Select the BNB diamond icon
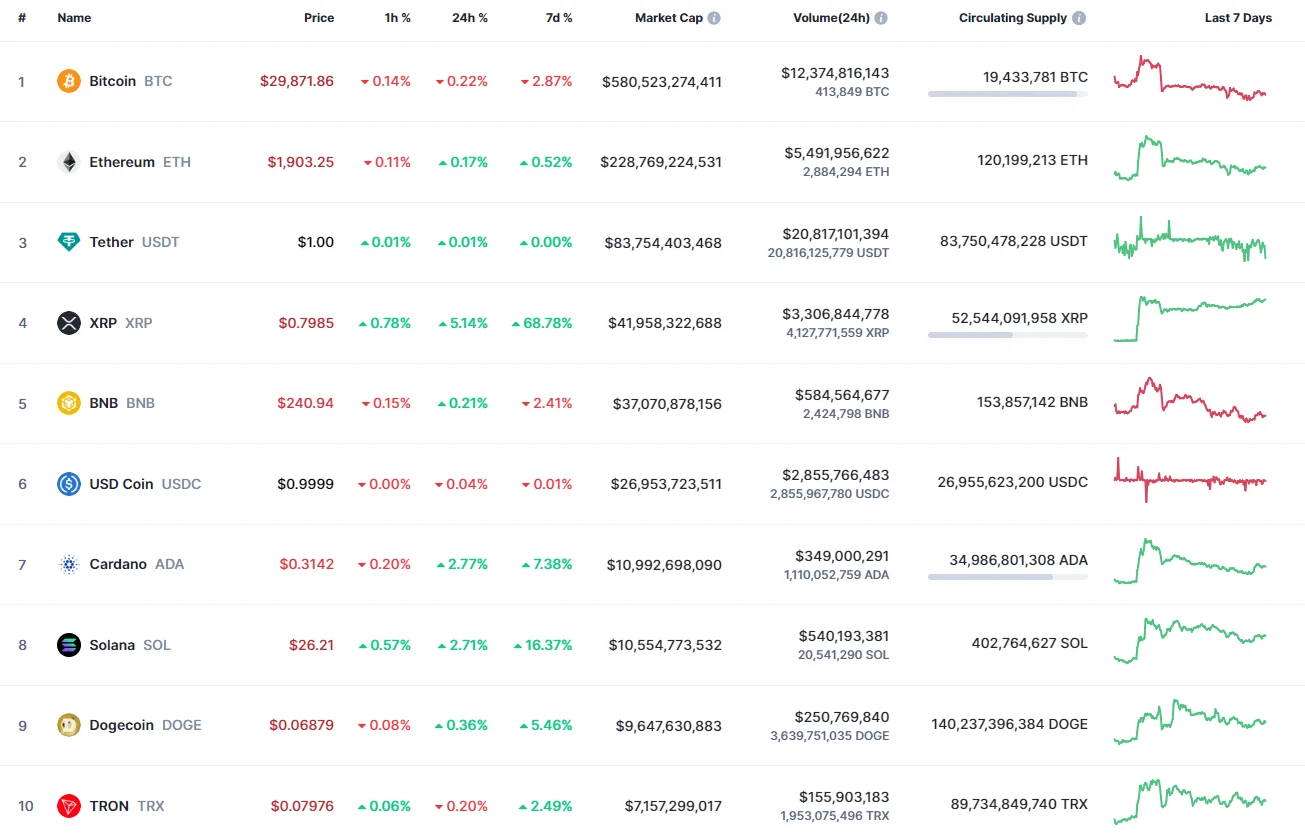 point(68,403)
